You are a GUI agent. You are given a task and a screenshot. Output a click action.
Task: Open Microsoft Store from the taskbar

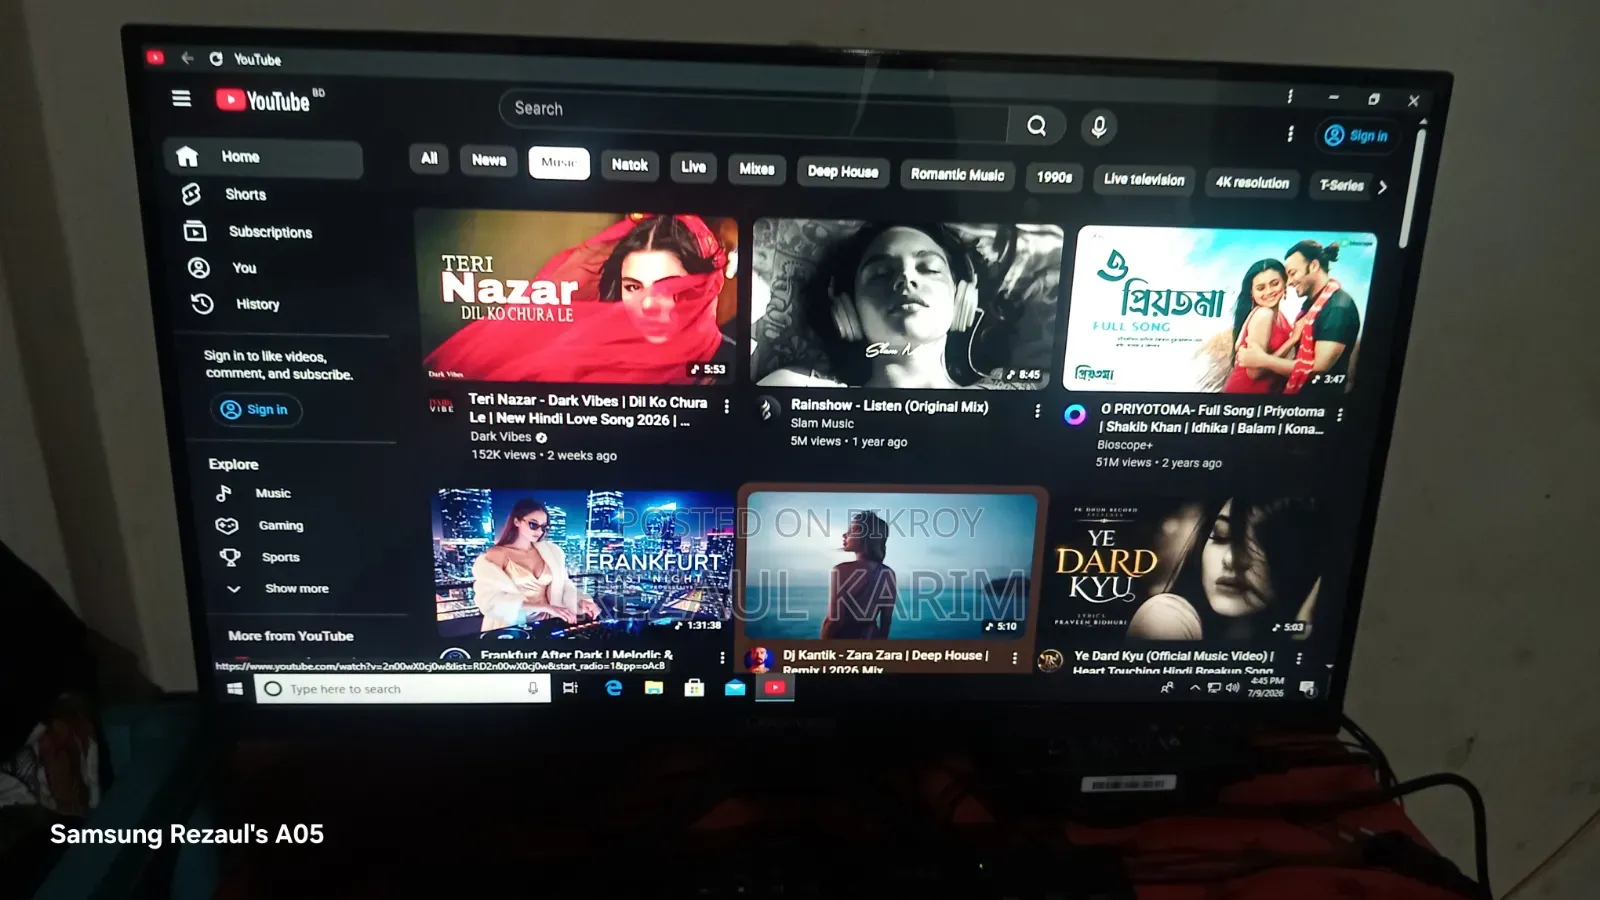pos(694,688)
